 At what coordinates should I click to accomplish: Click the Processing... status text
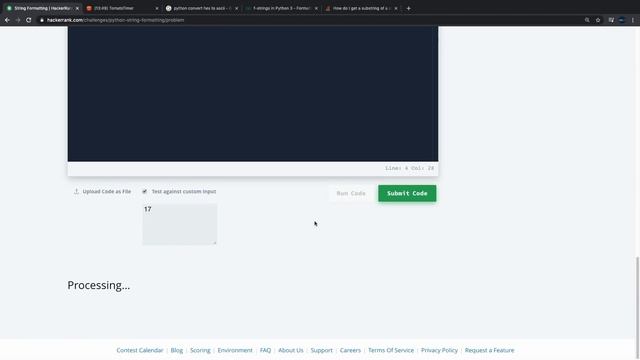99,285
